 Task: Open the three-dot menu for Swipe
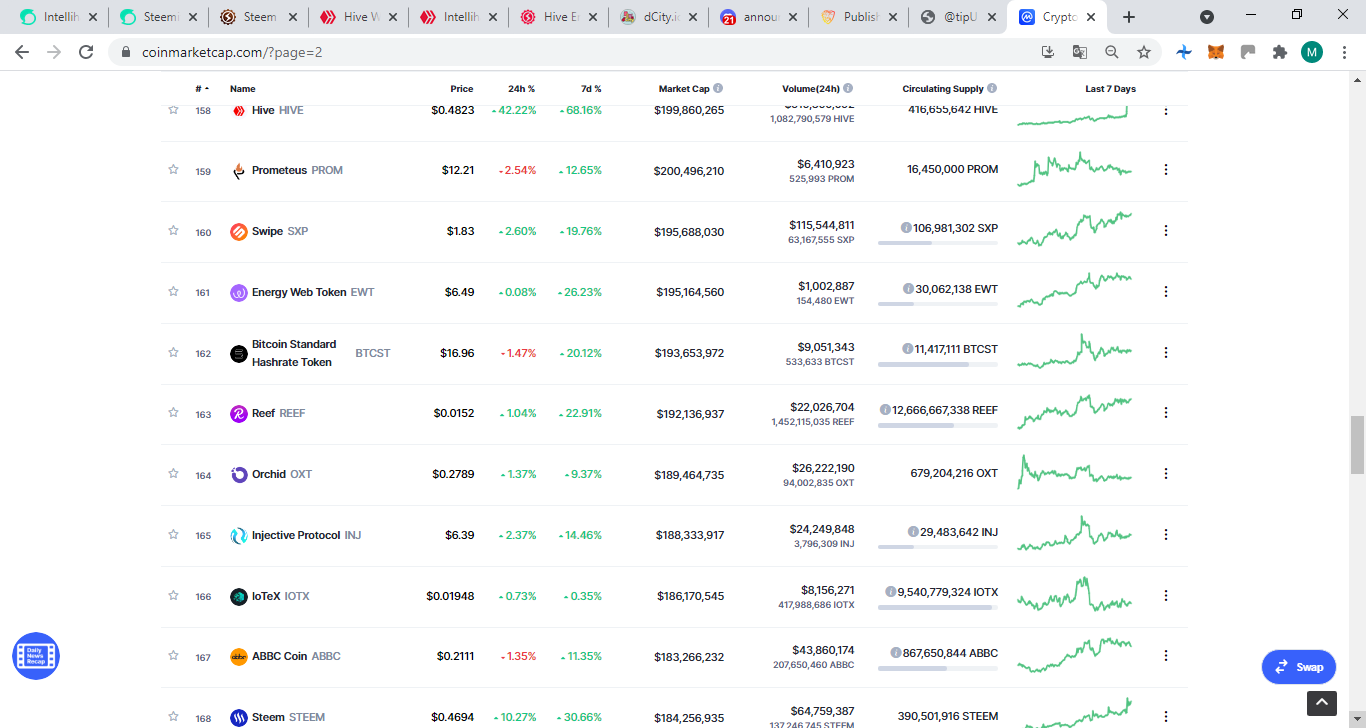[1165, 231]
